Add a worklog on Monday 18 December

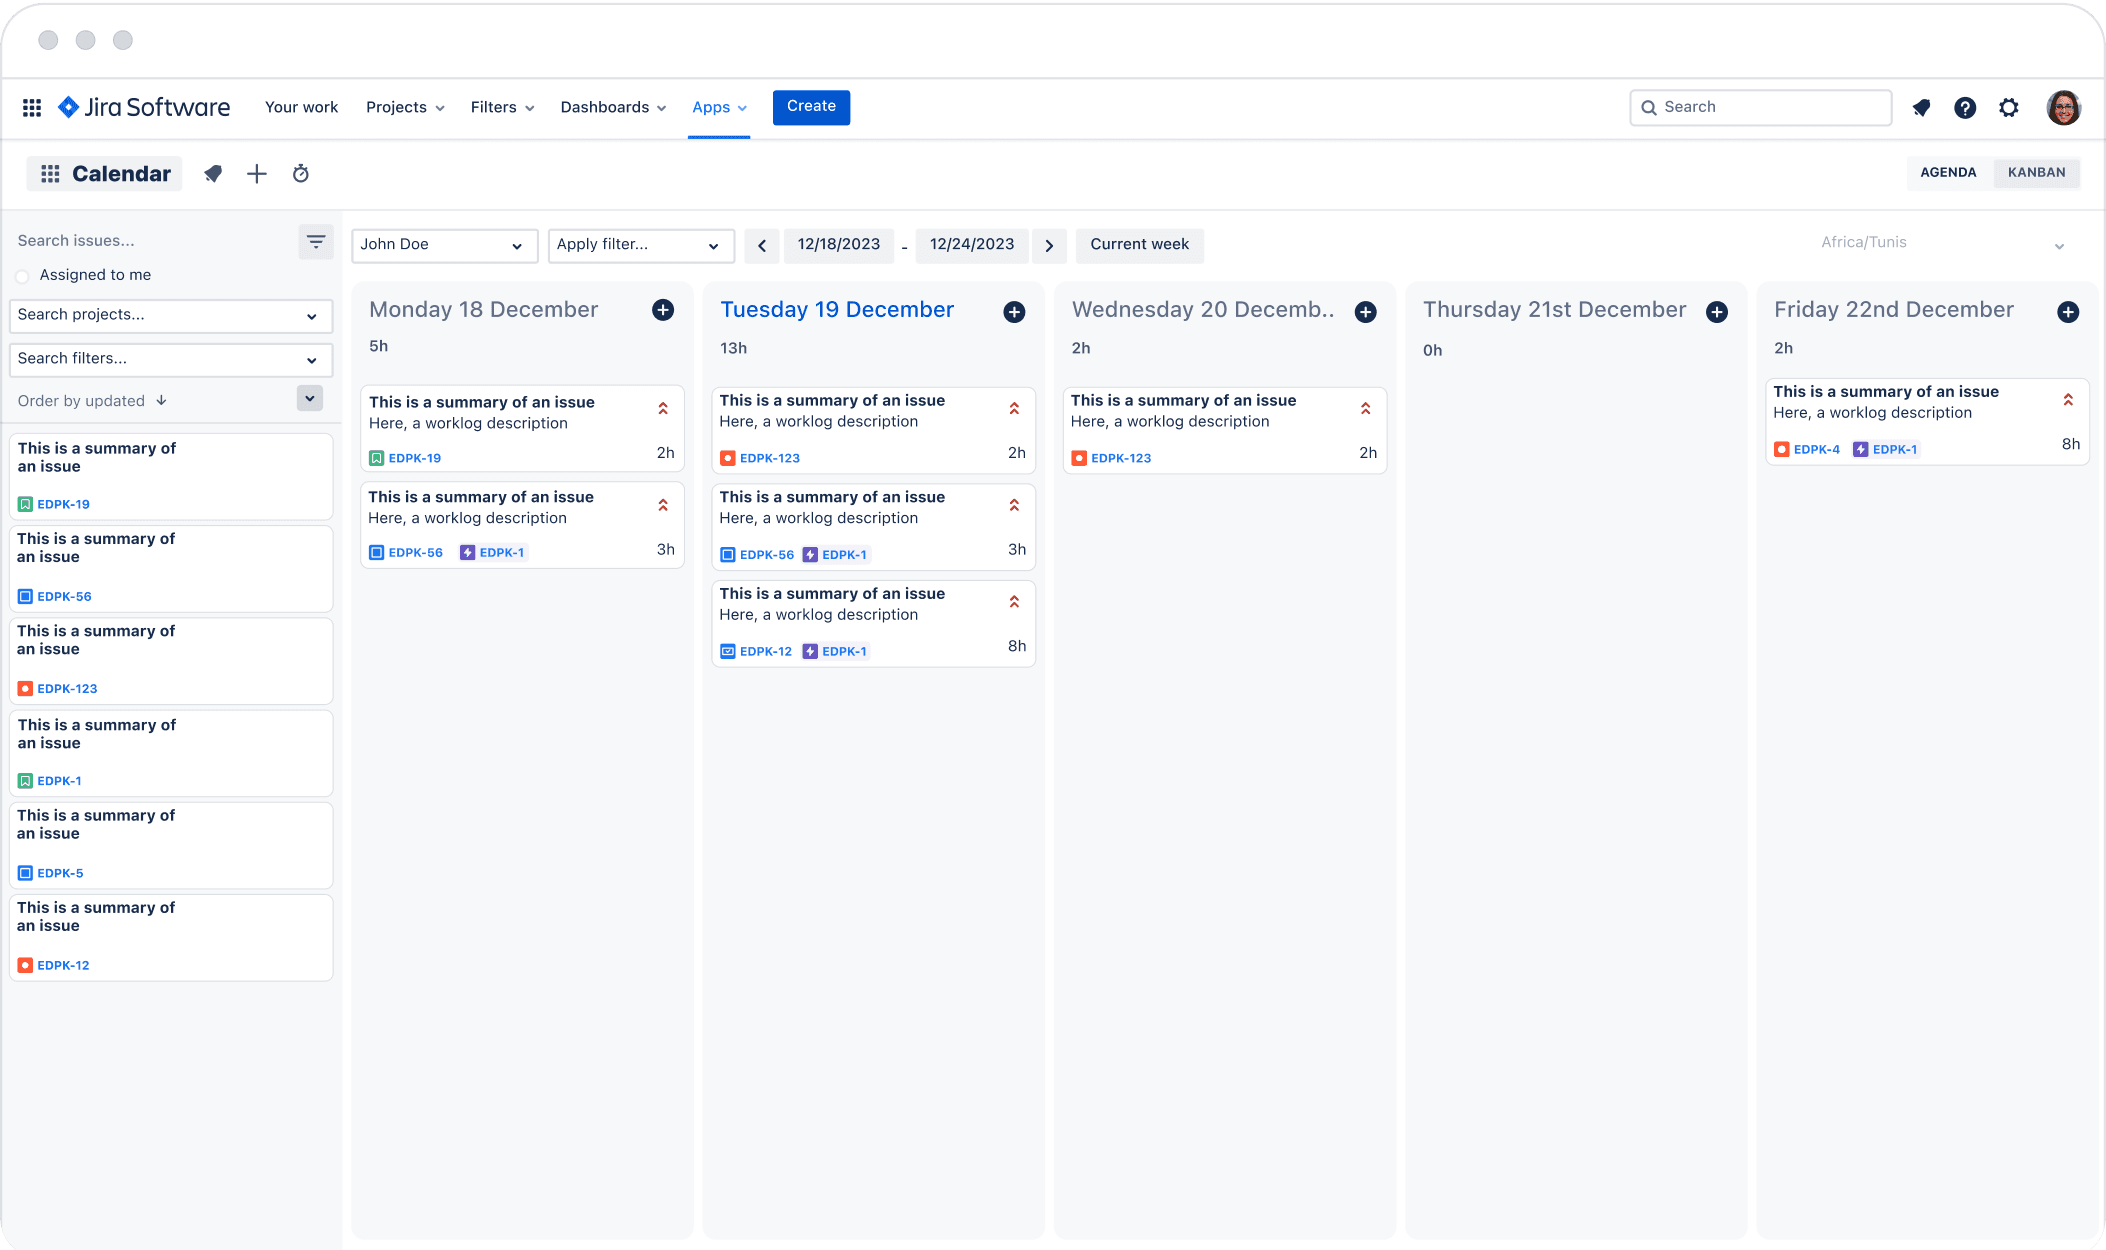coord(663,310)
